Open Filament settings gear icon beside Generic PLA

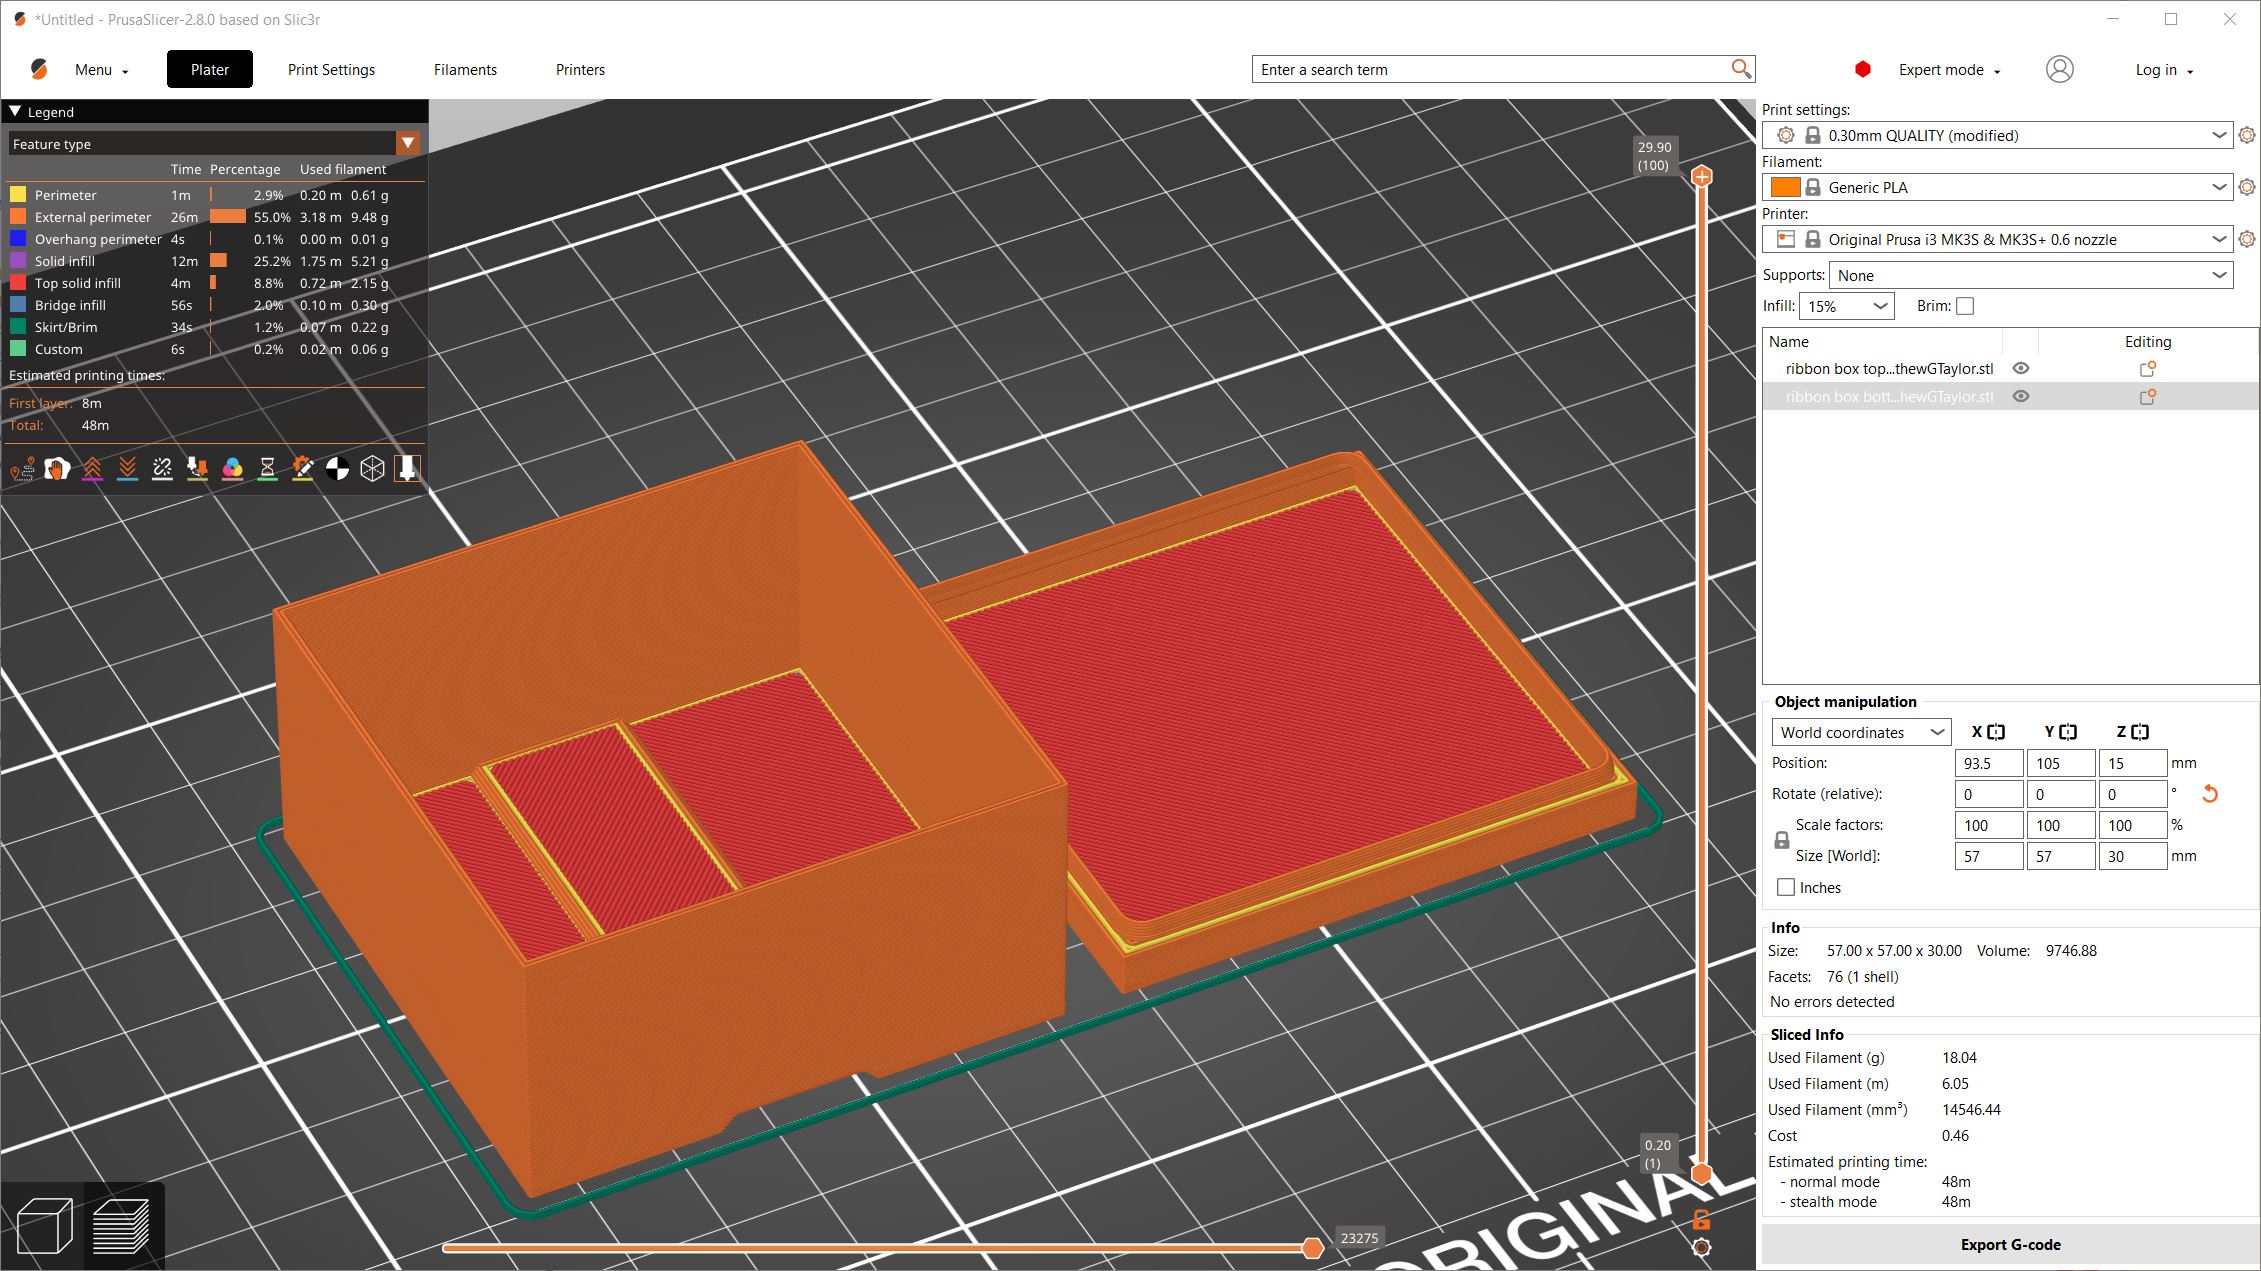2247,187
